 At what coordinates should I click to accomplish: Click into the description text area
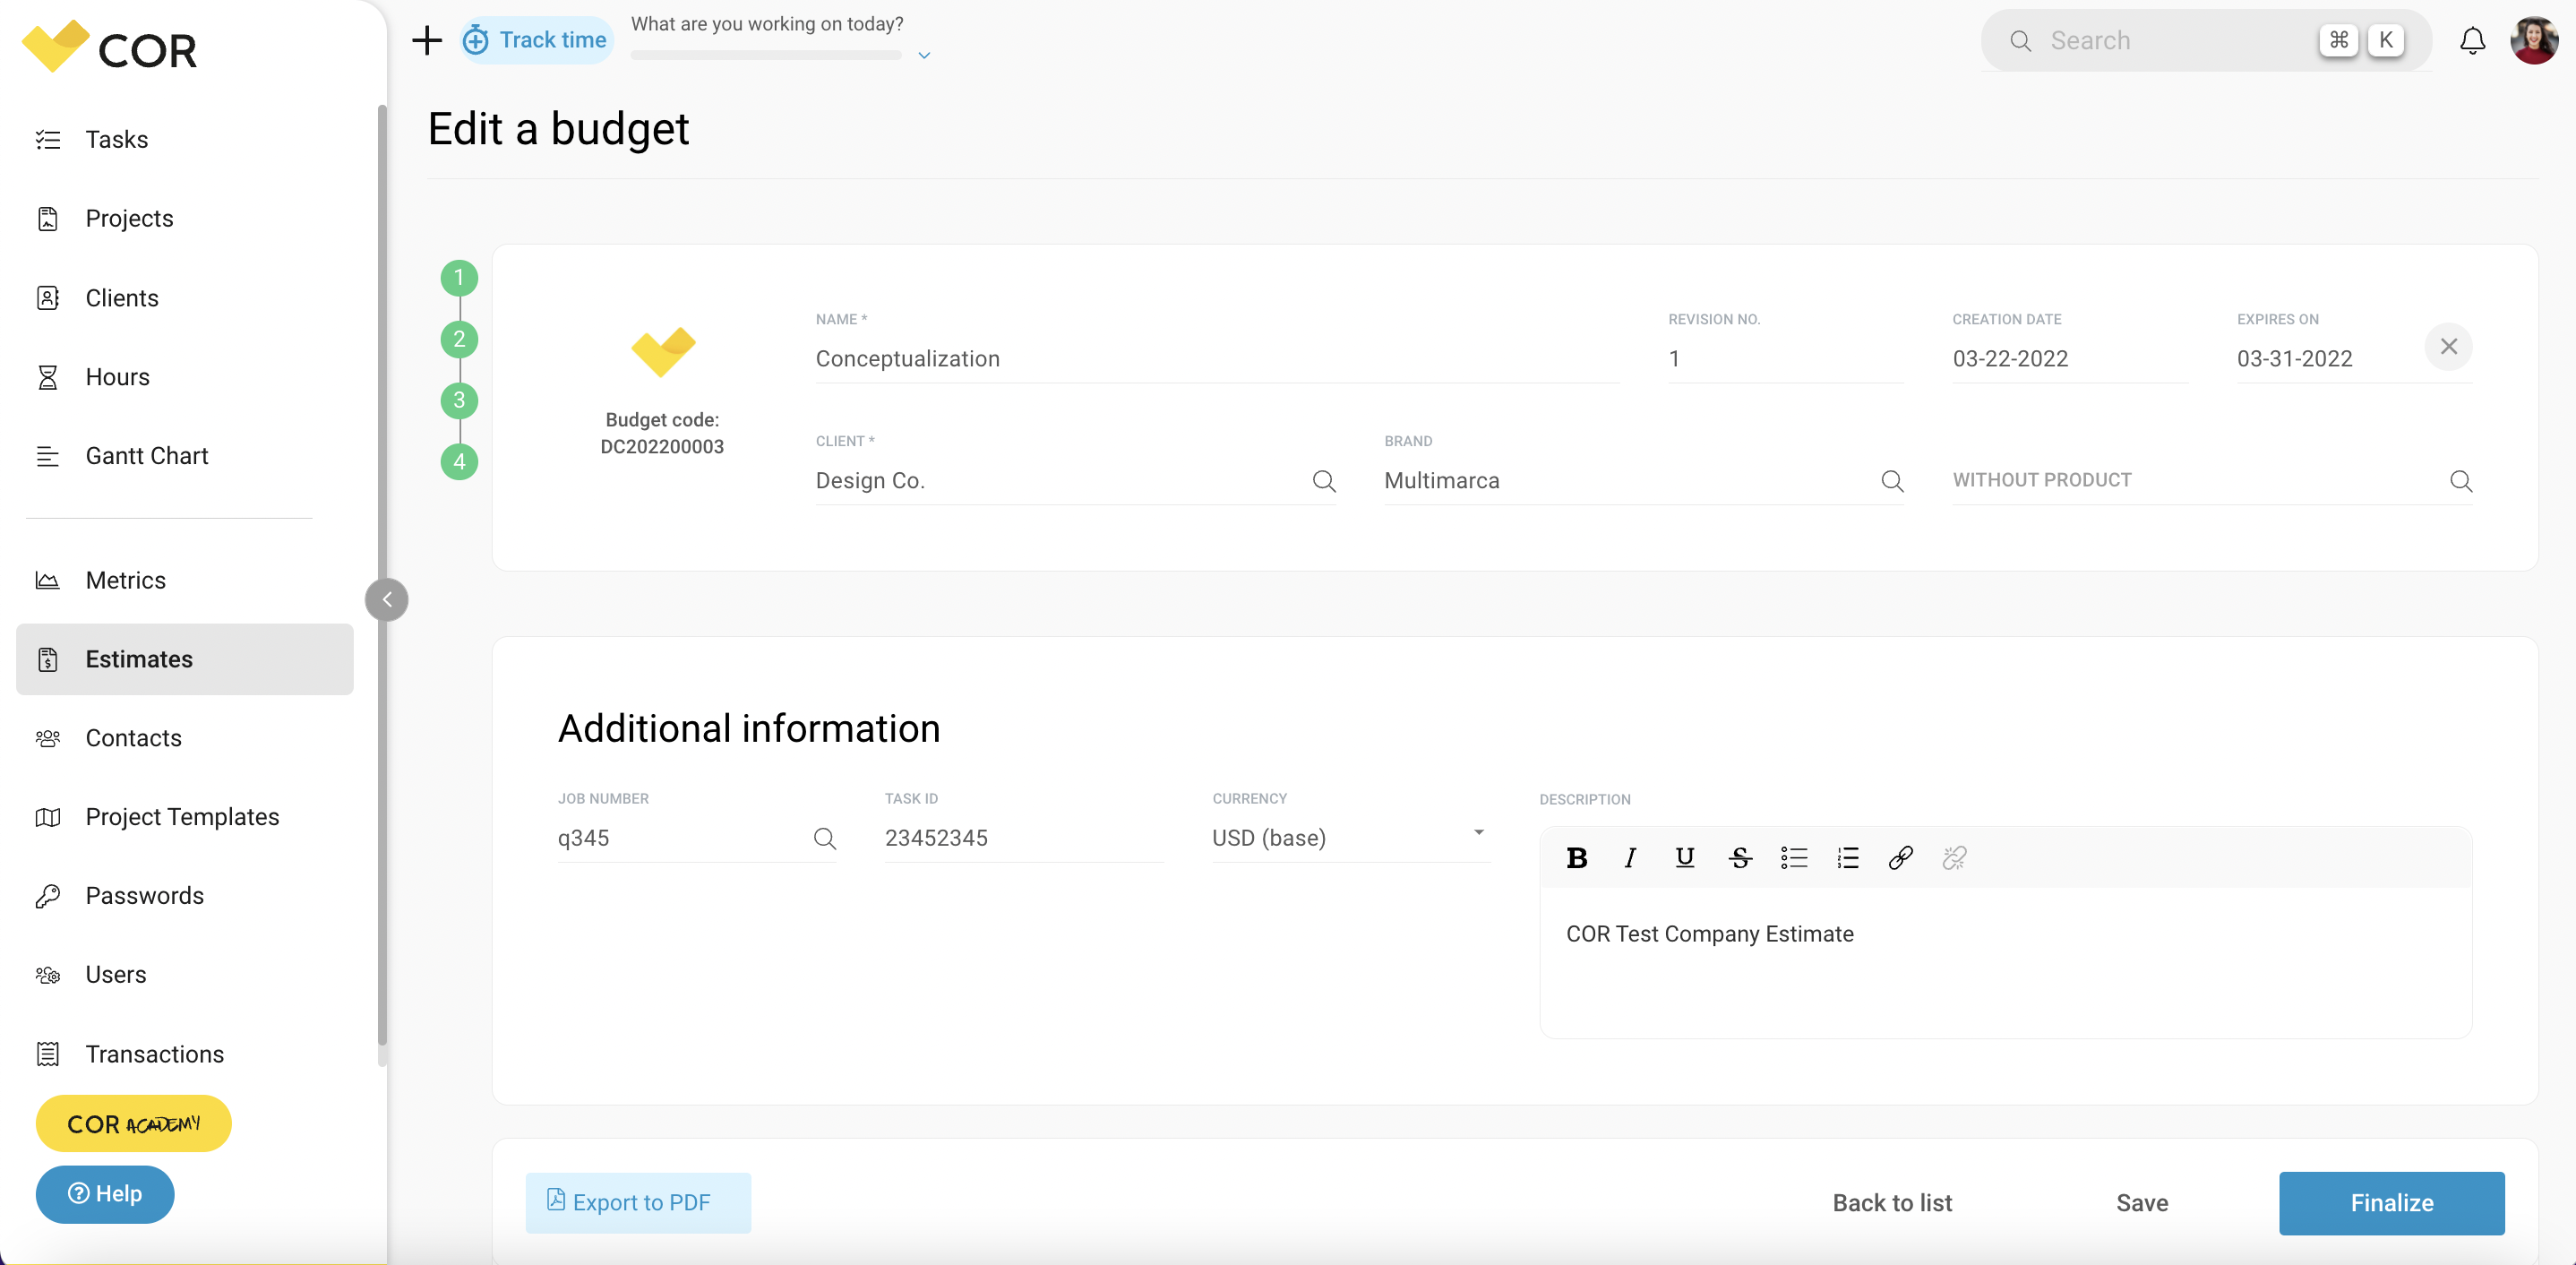(2005, 962)
